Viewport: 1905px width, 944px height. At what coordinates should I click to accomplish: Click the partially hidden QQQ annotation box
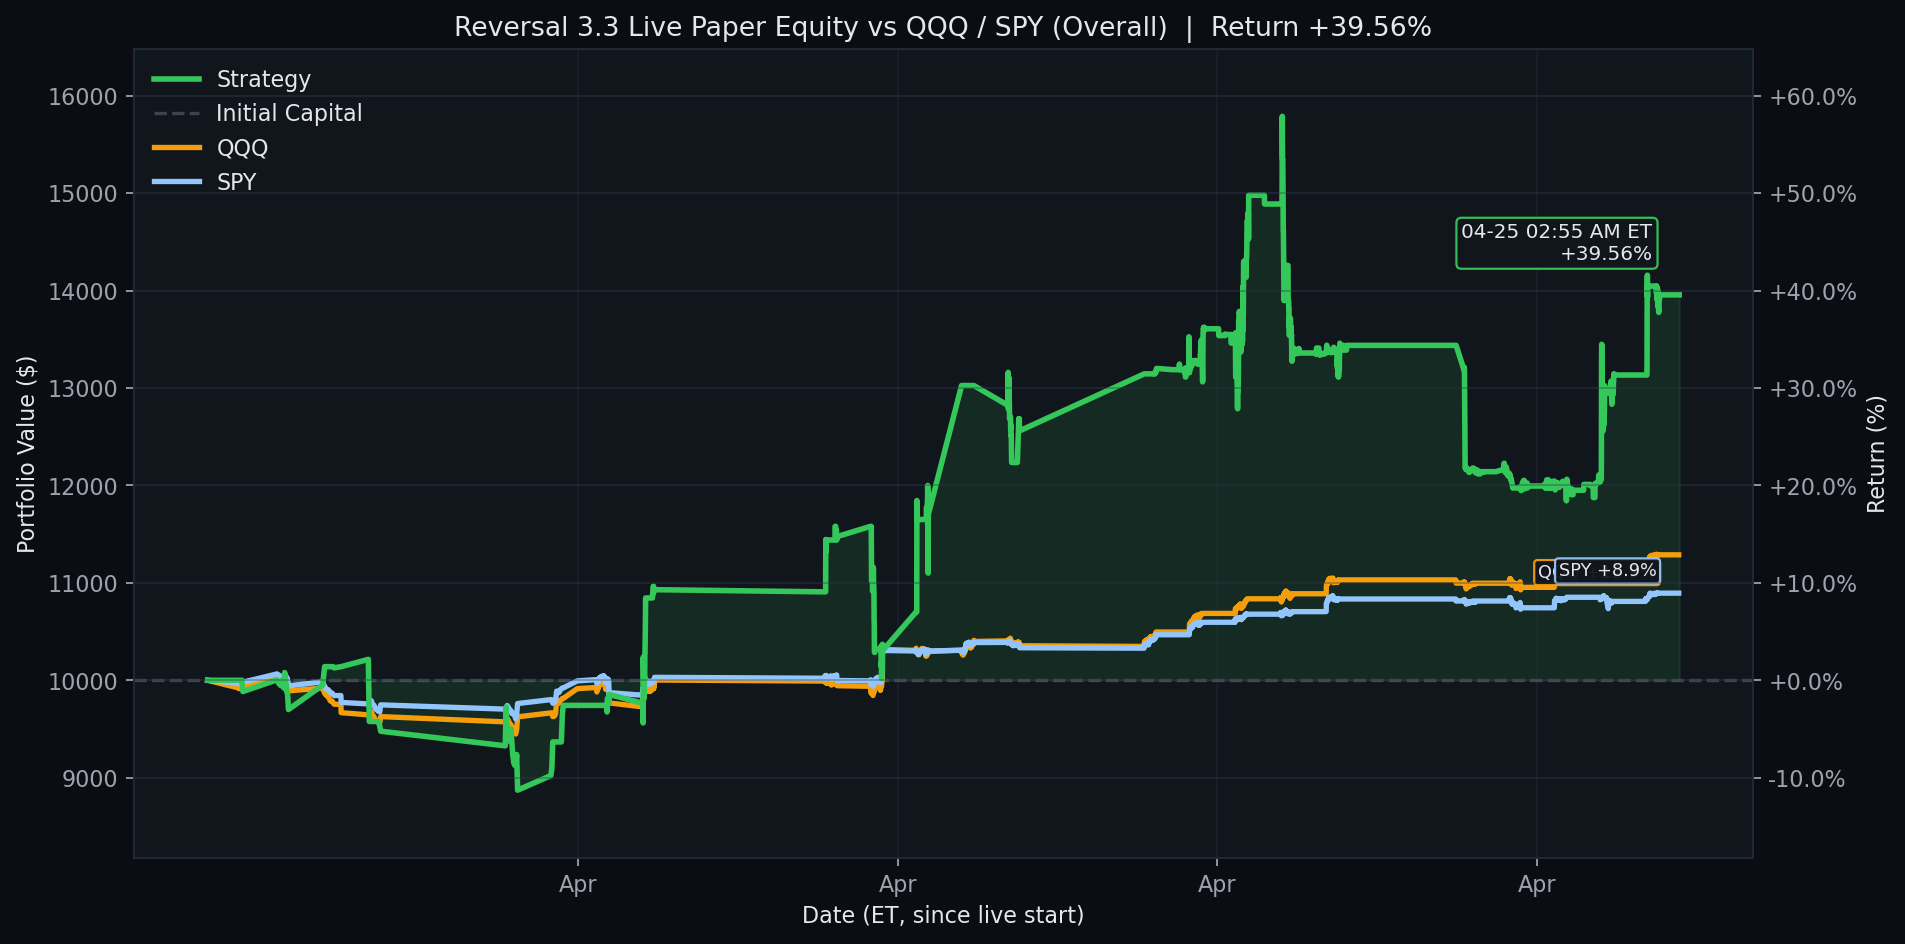click(1546, 570)
